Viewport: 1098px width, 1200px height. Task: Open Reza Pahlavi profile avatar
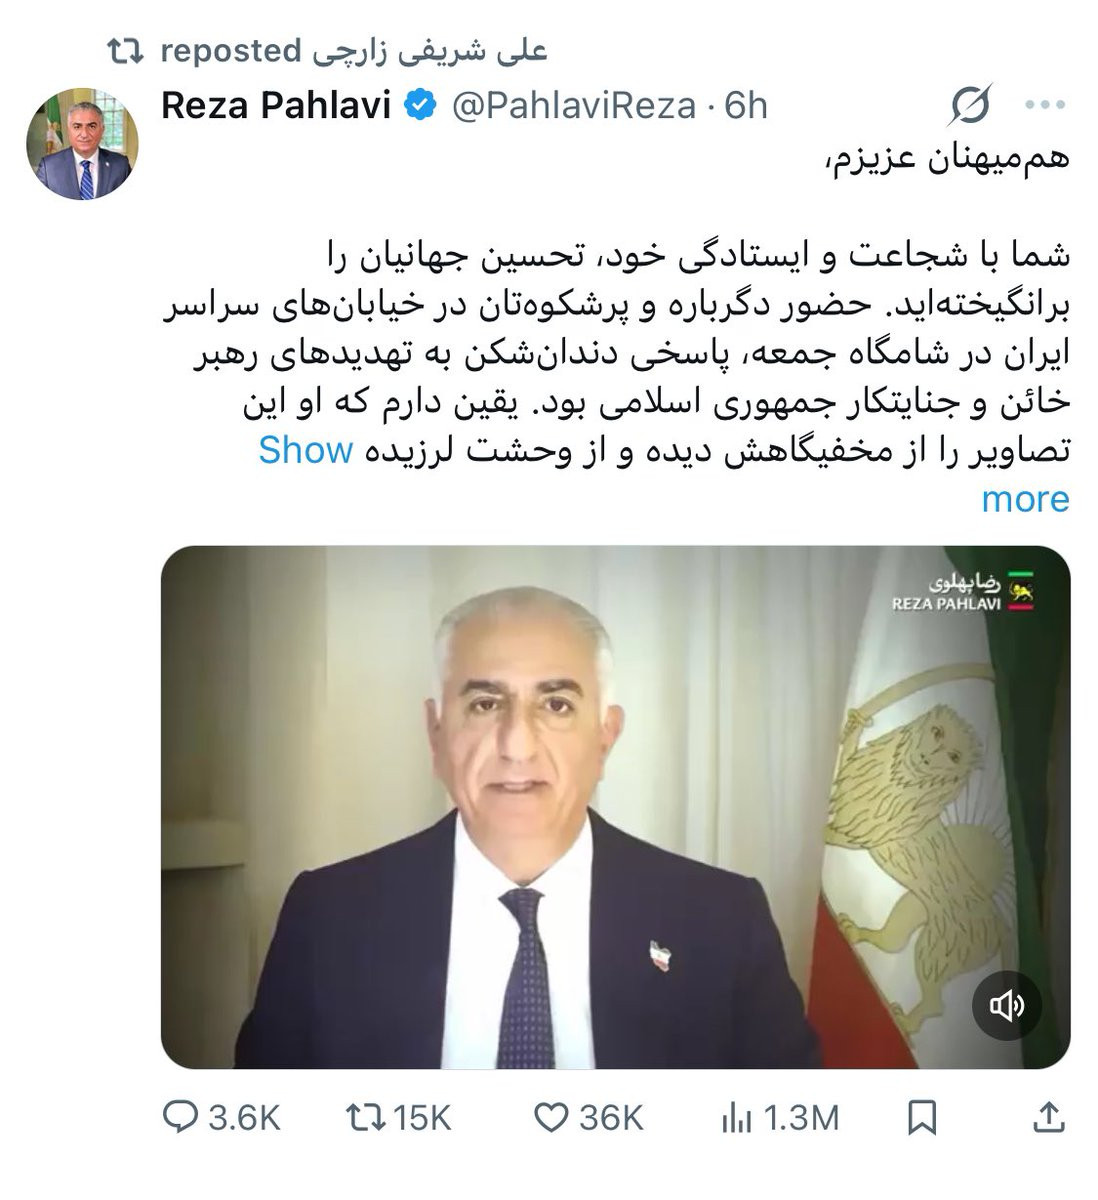pyautogui.click(x=82, y=144)
